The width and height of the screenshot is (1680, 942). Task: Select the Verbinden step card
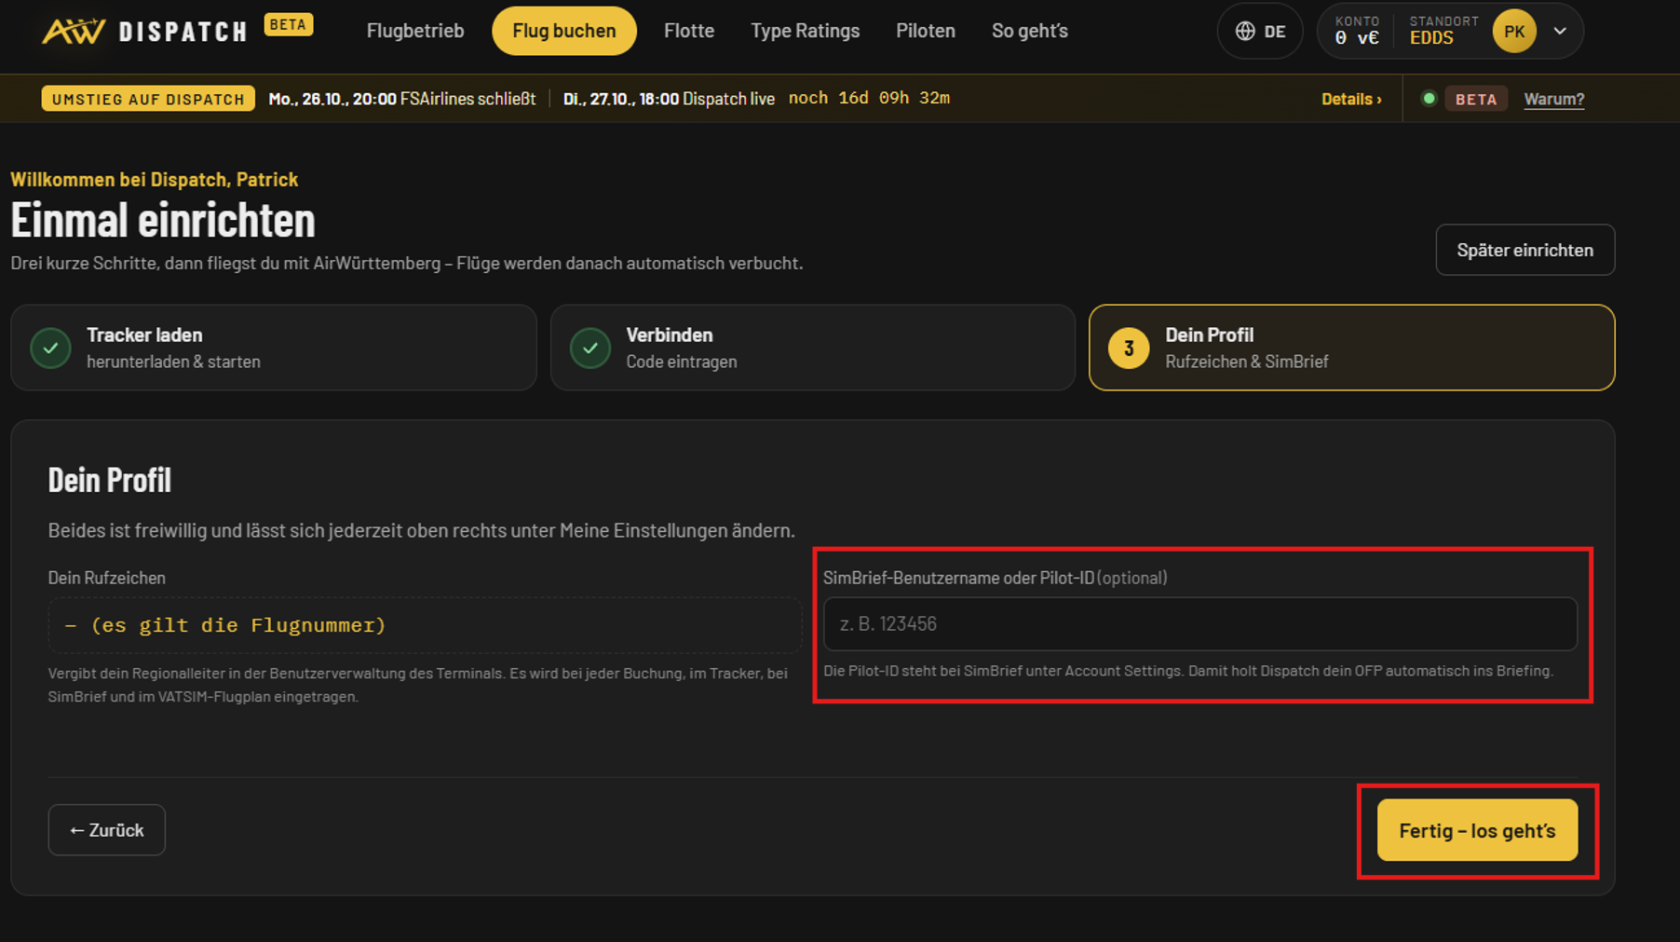pos(813,348)
